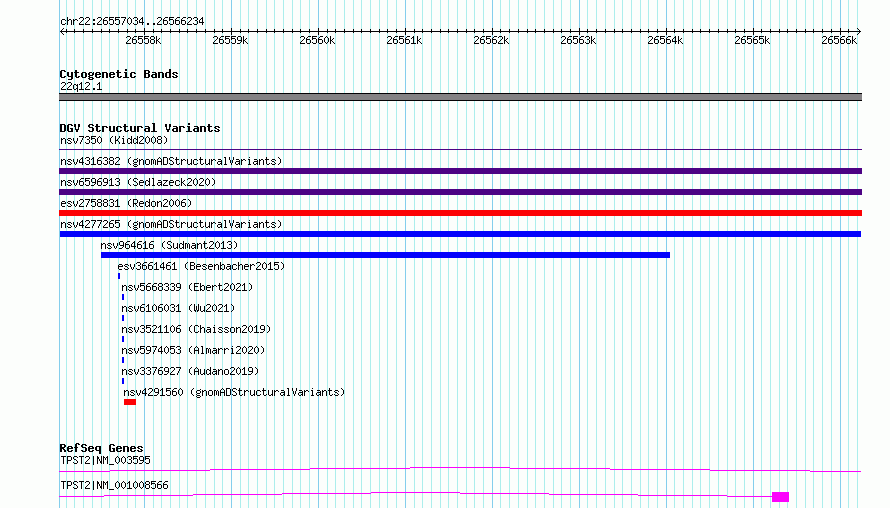Click the purple nsv4316382 variant bar
This screenshot has height=508, width=890.
tap(460, 171)
